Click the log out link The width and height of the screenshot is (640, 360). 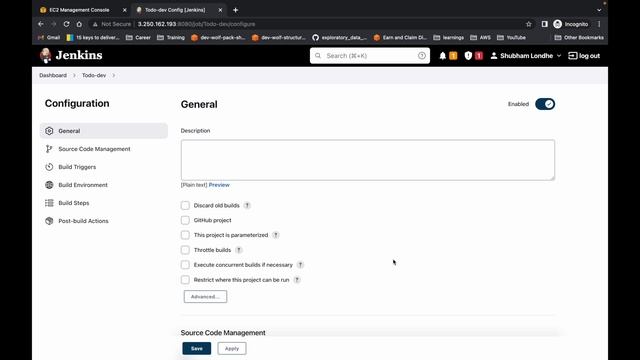(584, 56)
